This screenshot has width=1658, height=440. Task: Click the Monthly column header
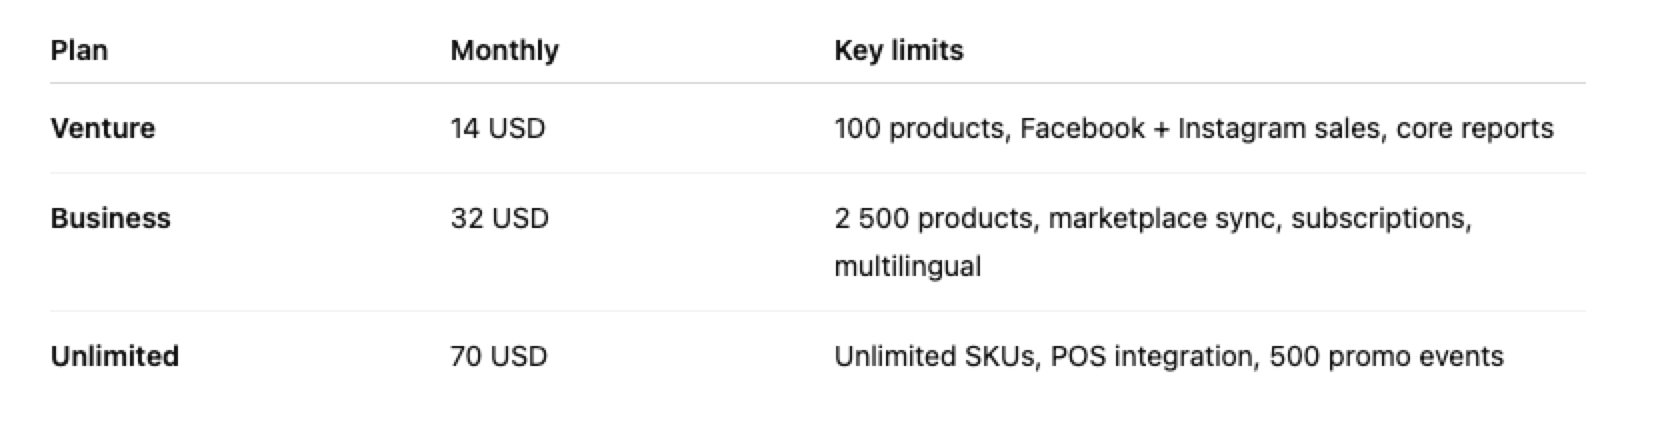[504, 50]
